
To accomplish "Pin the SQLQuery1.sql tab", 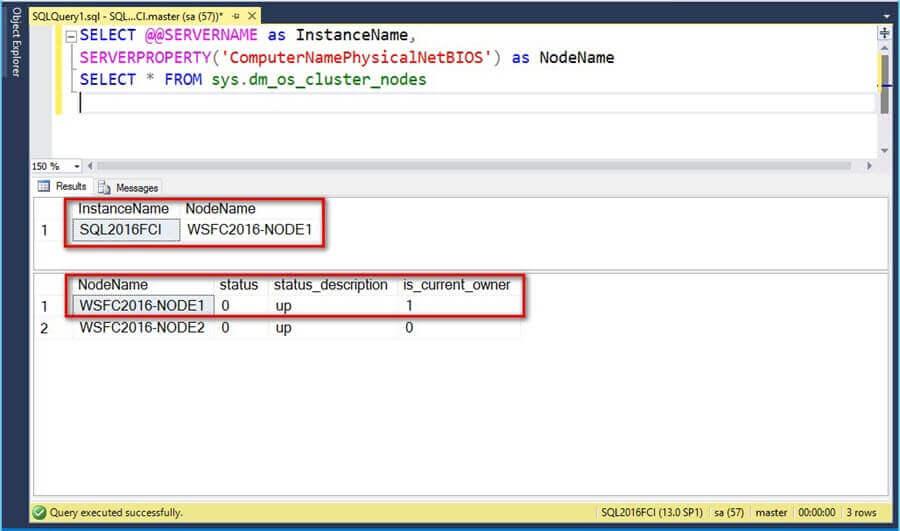I will [236, 16].
